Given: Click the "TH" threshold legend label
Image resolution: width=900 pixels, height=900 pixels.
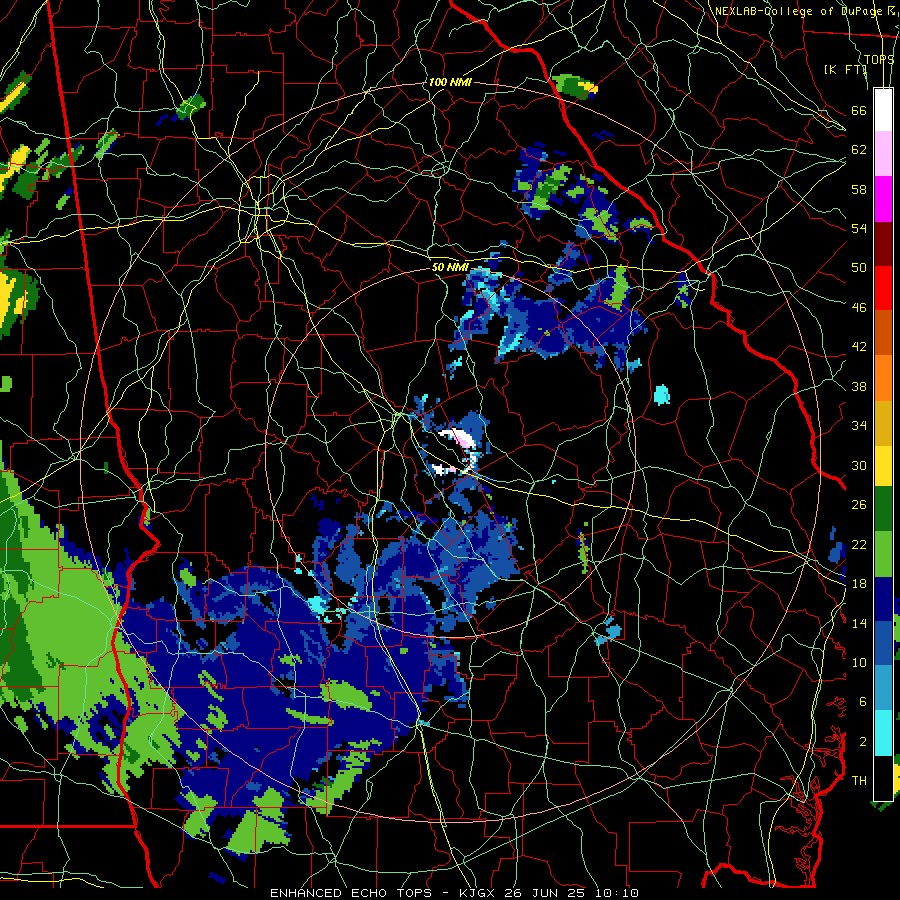Looking at the screenshot, I should [859, 781].
